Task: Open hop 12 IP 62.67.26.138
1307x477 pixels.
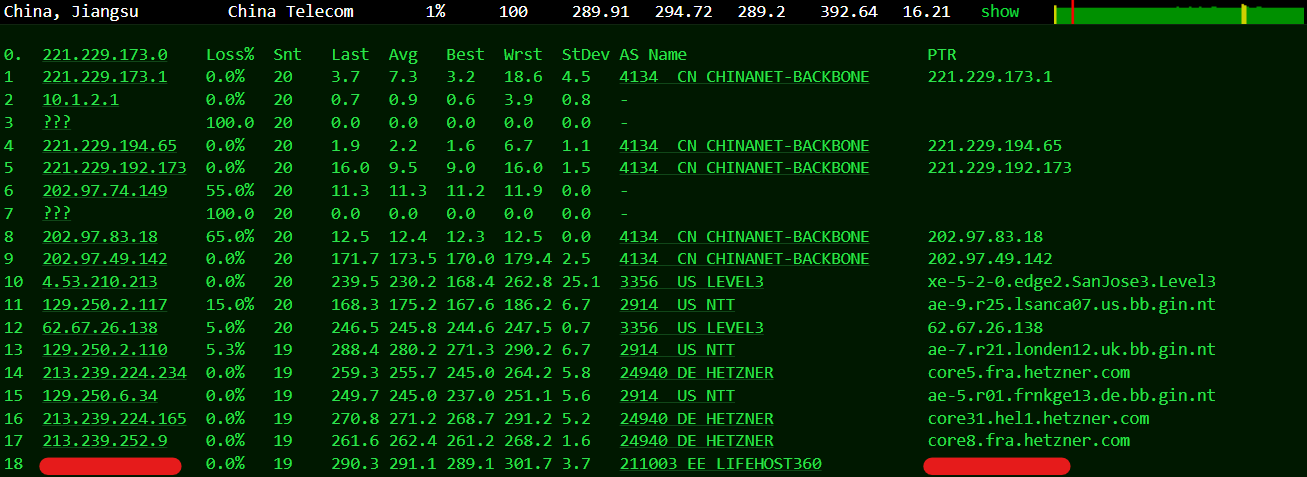Action: [99, 328]
